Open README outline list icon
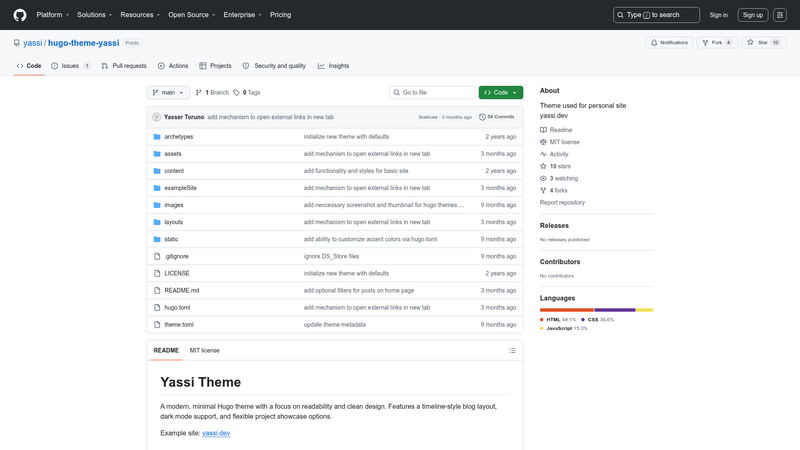 tap(512, 351)
